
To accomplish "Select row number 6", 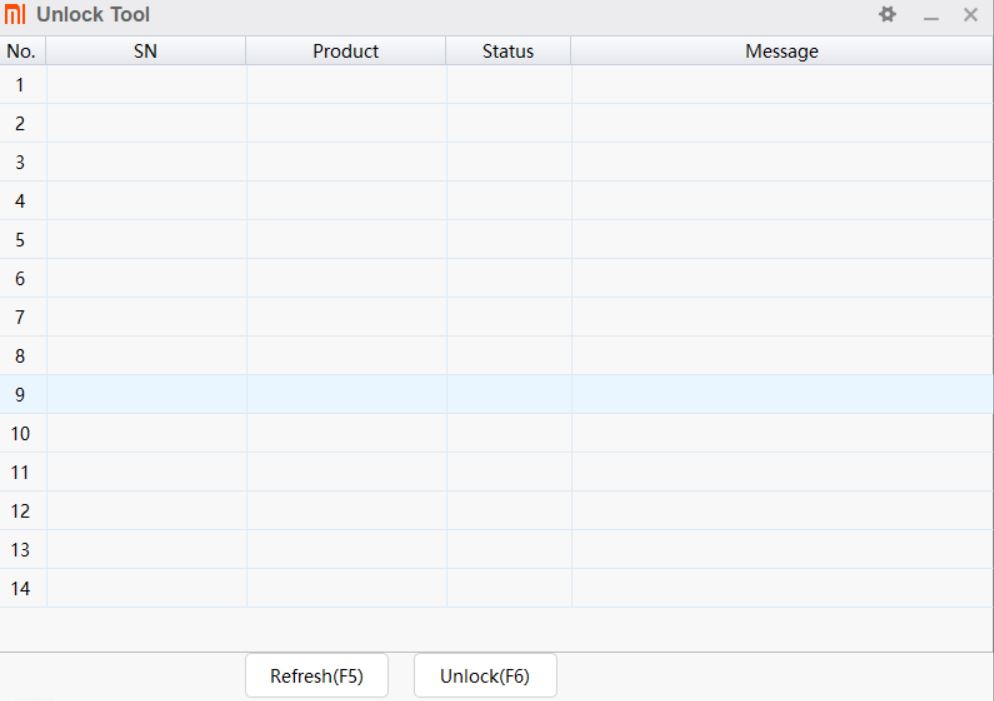I will pyautogui.click(x=496, y=278).
